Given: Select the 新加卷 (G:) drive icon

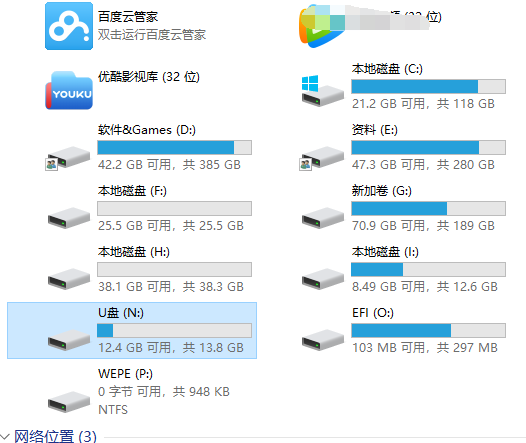Looking at the screenshot, I should (323, 218).
